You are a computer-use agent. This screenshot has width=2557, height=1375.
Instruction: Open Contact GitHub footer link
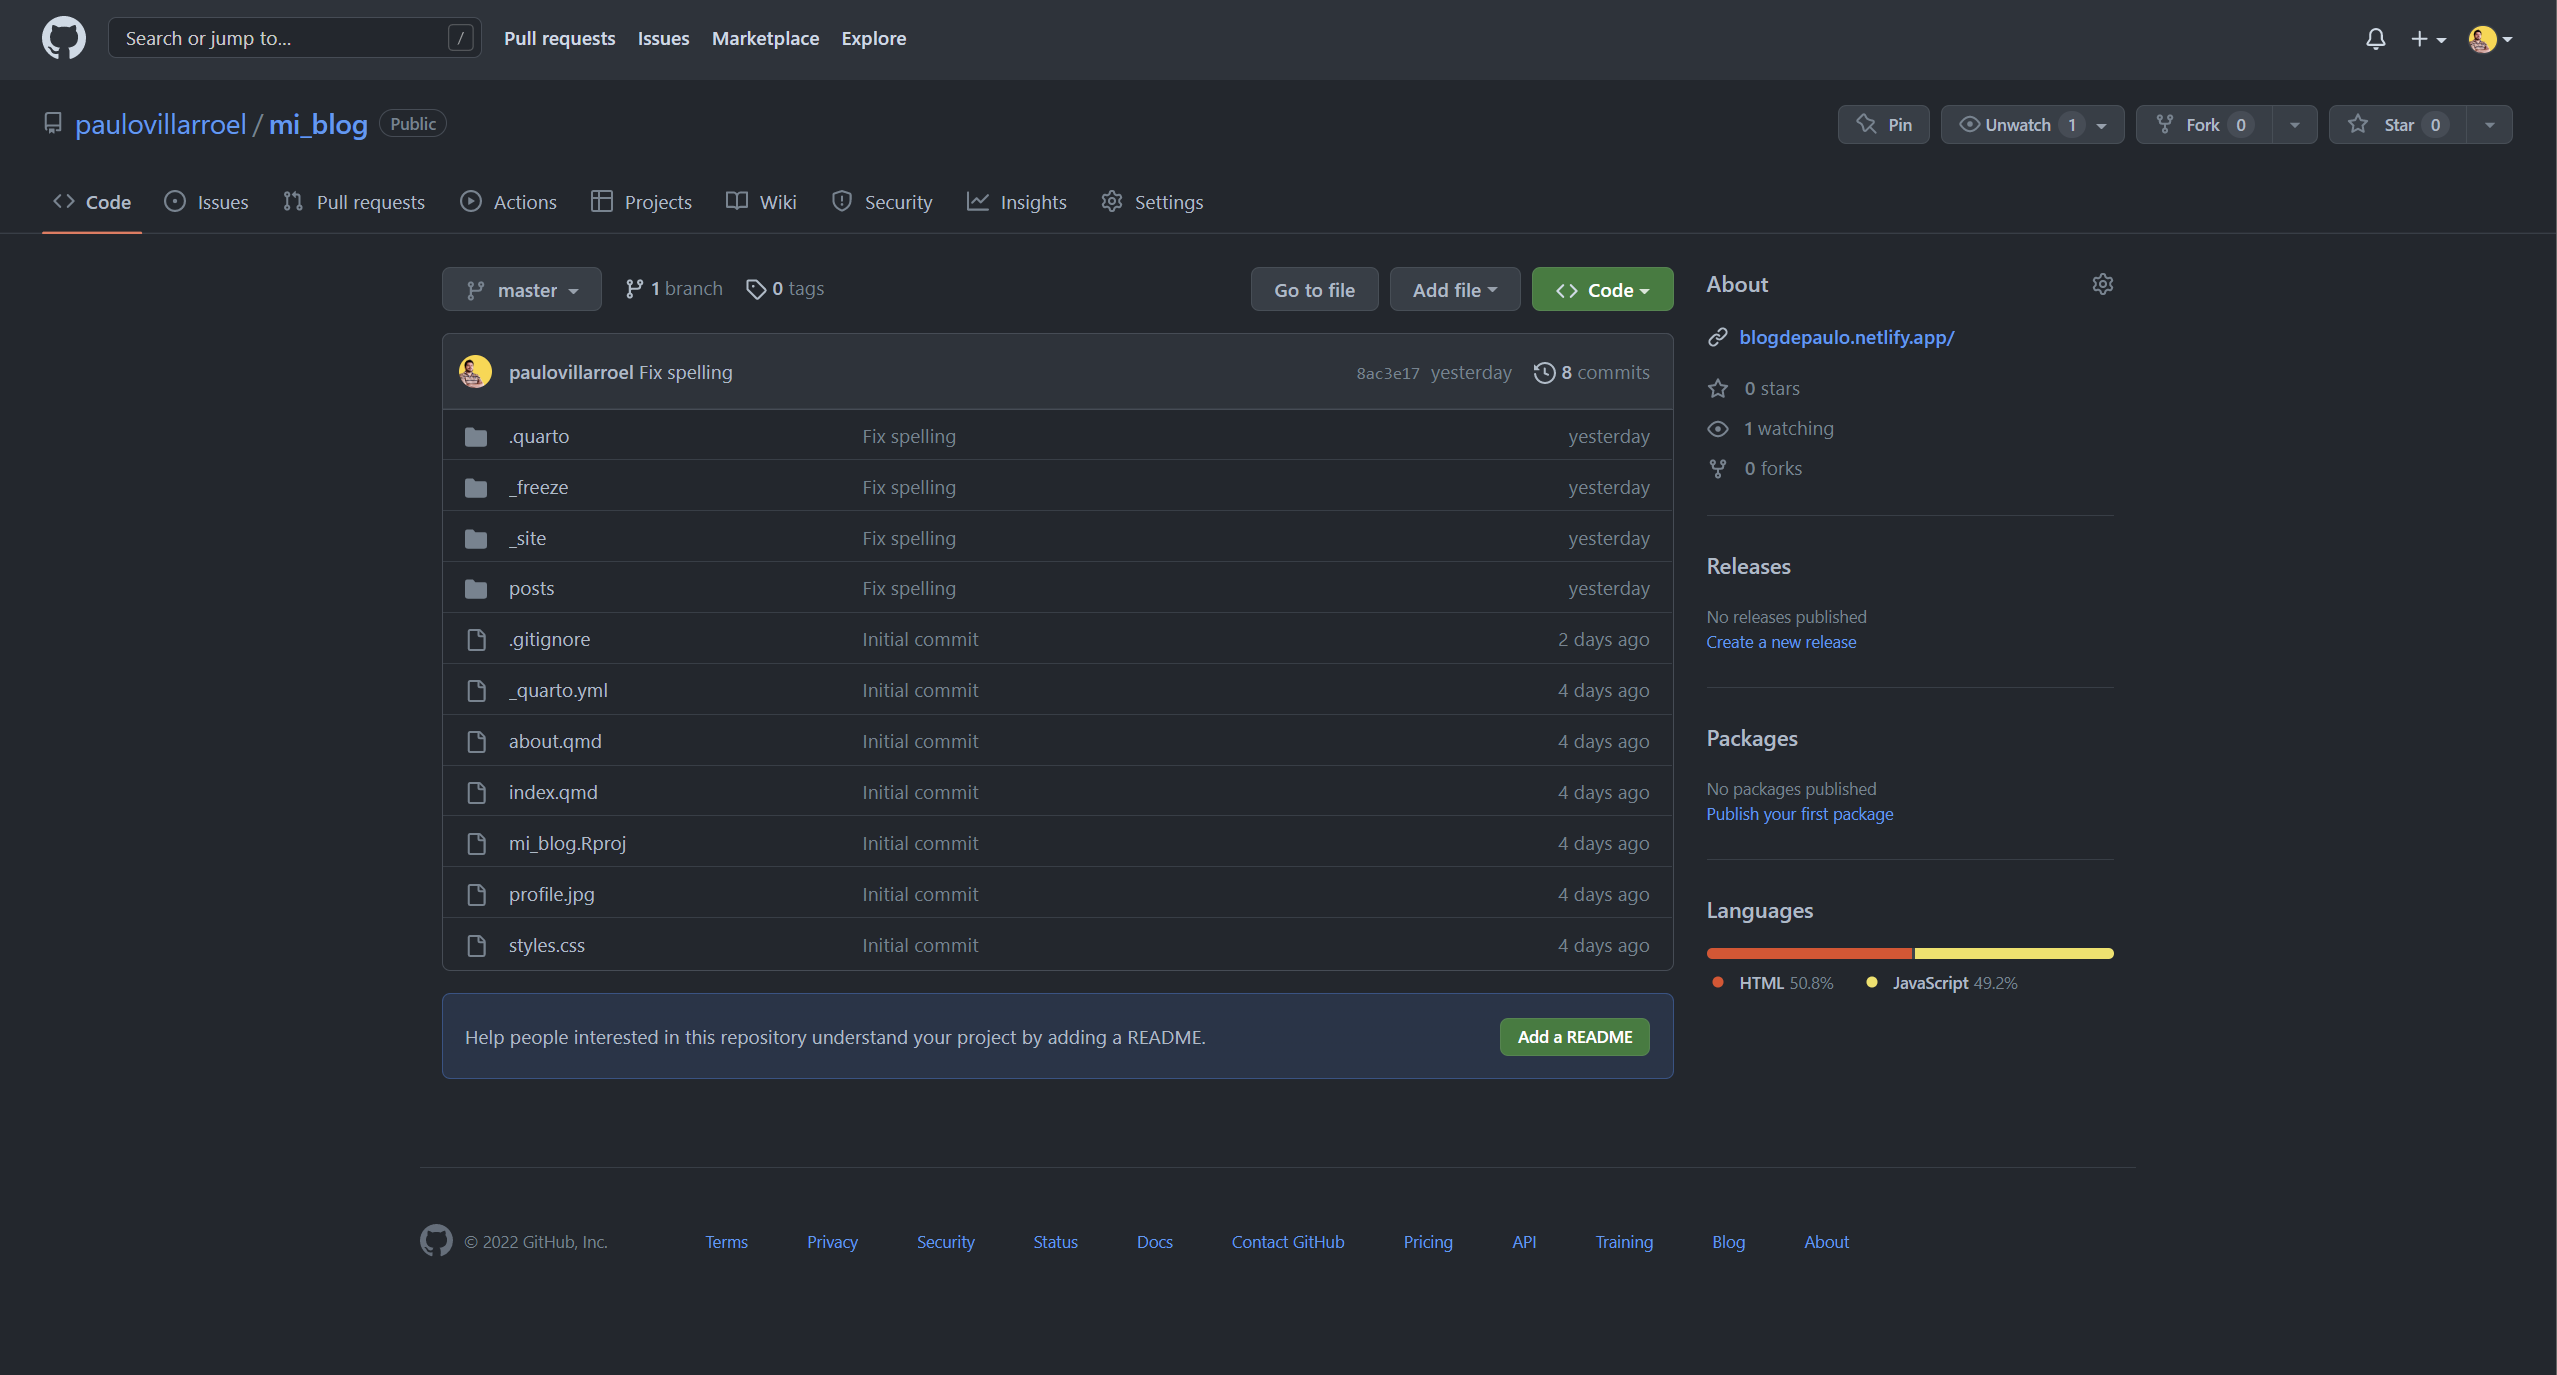tap(1287, 1241)
